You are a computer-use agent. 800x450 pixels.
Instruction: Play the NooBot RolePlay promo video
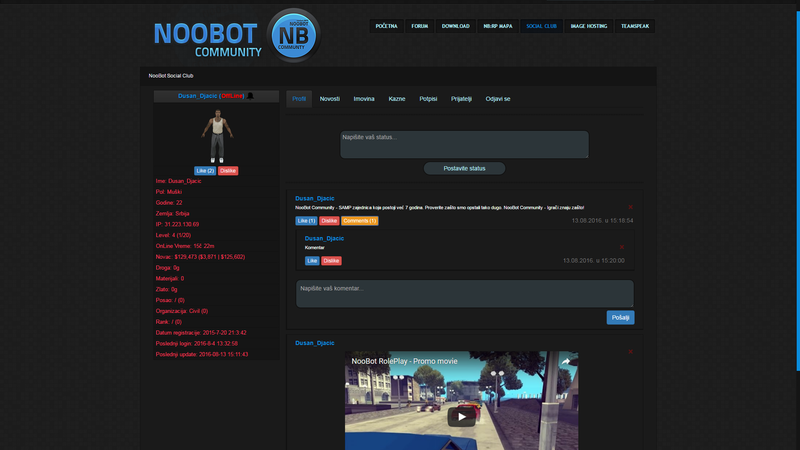point(461,417)
